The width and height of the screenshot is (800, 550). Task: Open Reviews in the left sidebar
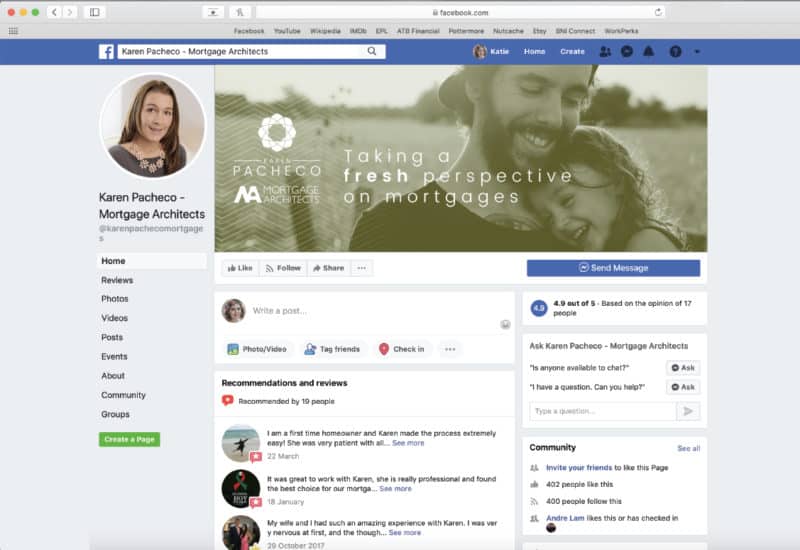(x=117, y=280)
